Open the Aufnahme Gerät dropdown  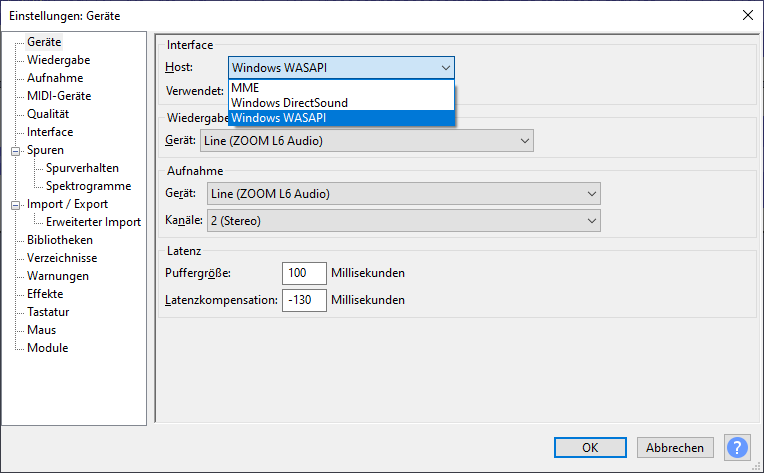pos(403,194)
